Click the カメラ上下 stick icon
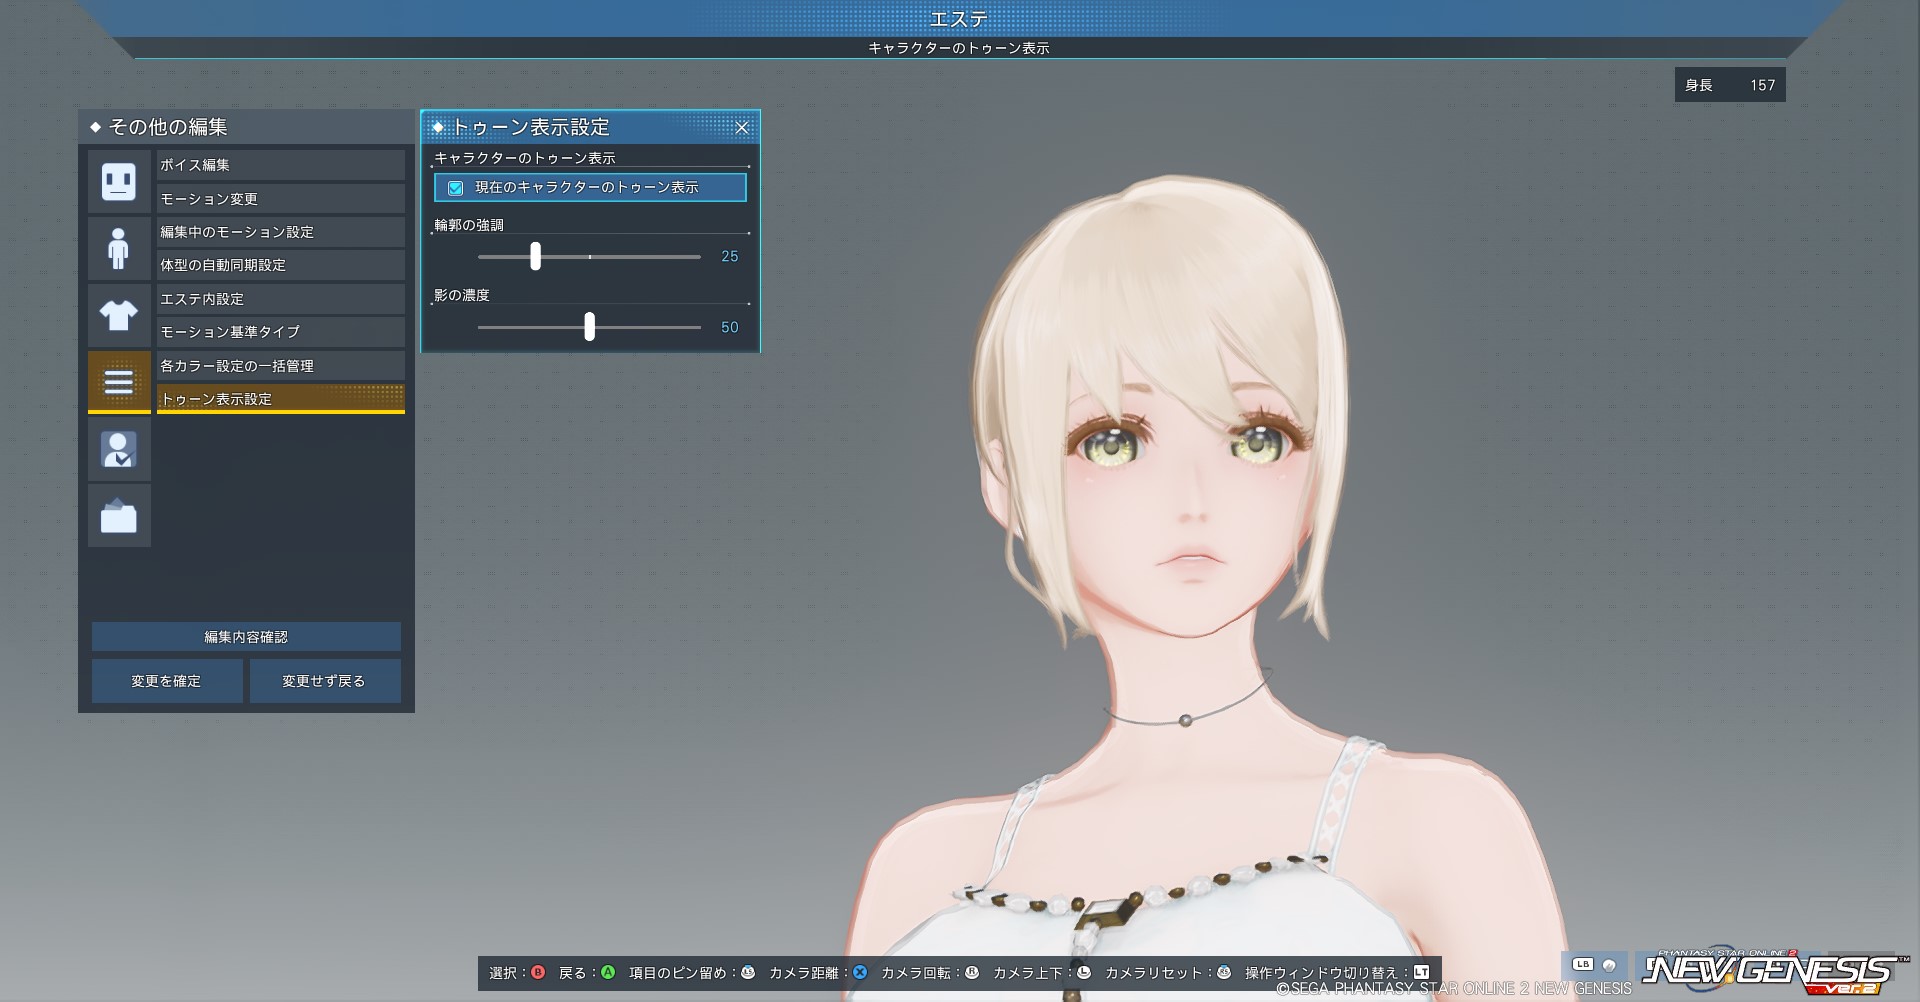Image resolution: width=1920 pixels, height=1002 pixels. tap(1084, 972)
